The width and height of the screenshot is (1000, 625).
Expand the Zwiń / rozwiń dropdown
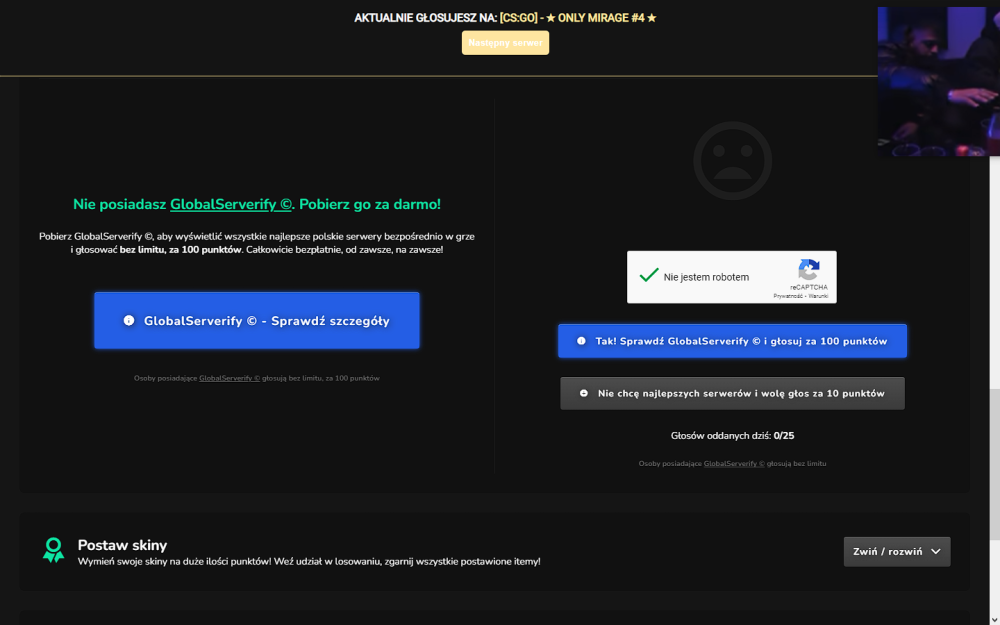click(897, 552)
